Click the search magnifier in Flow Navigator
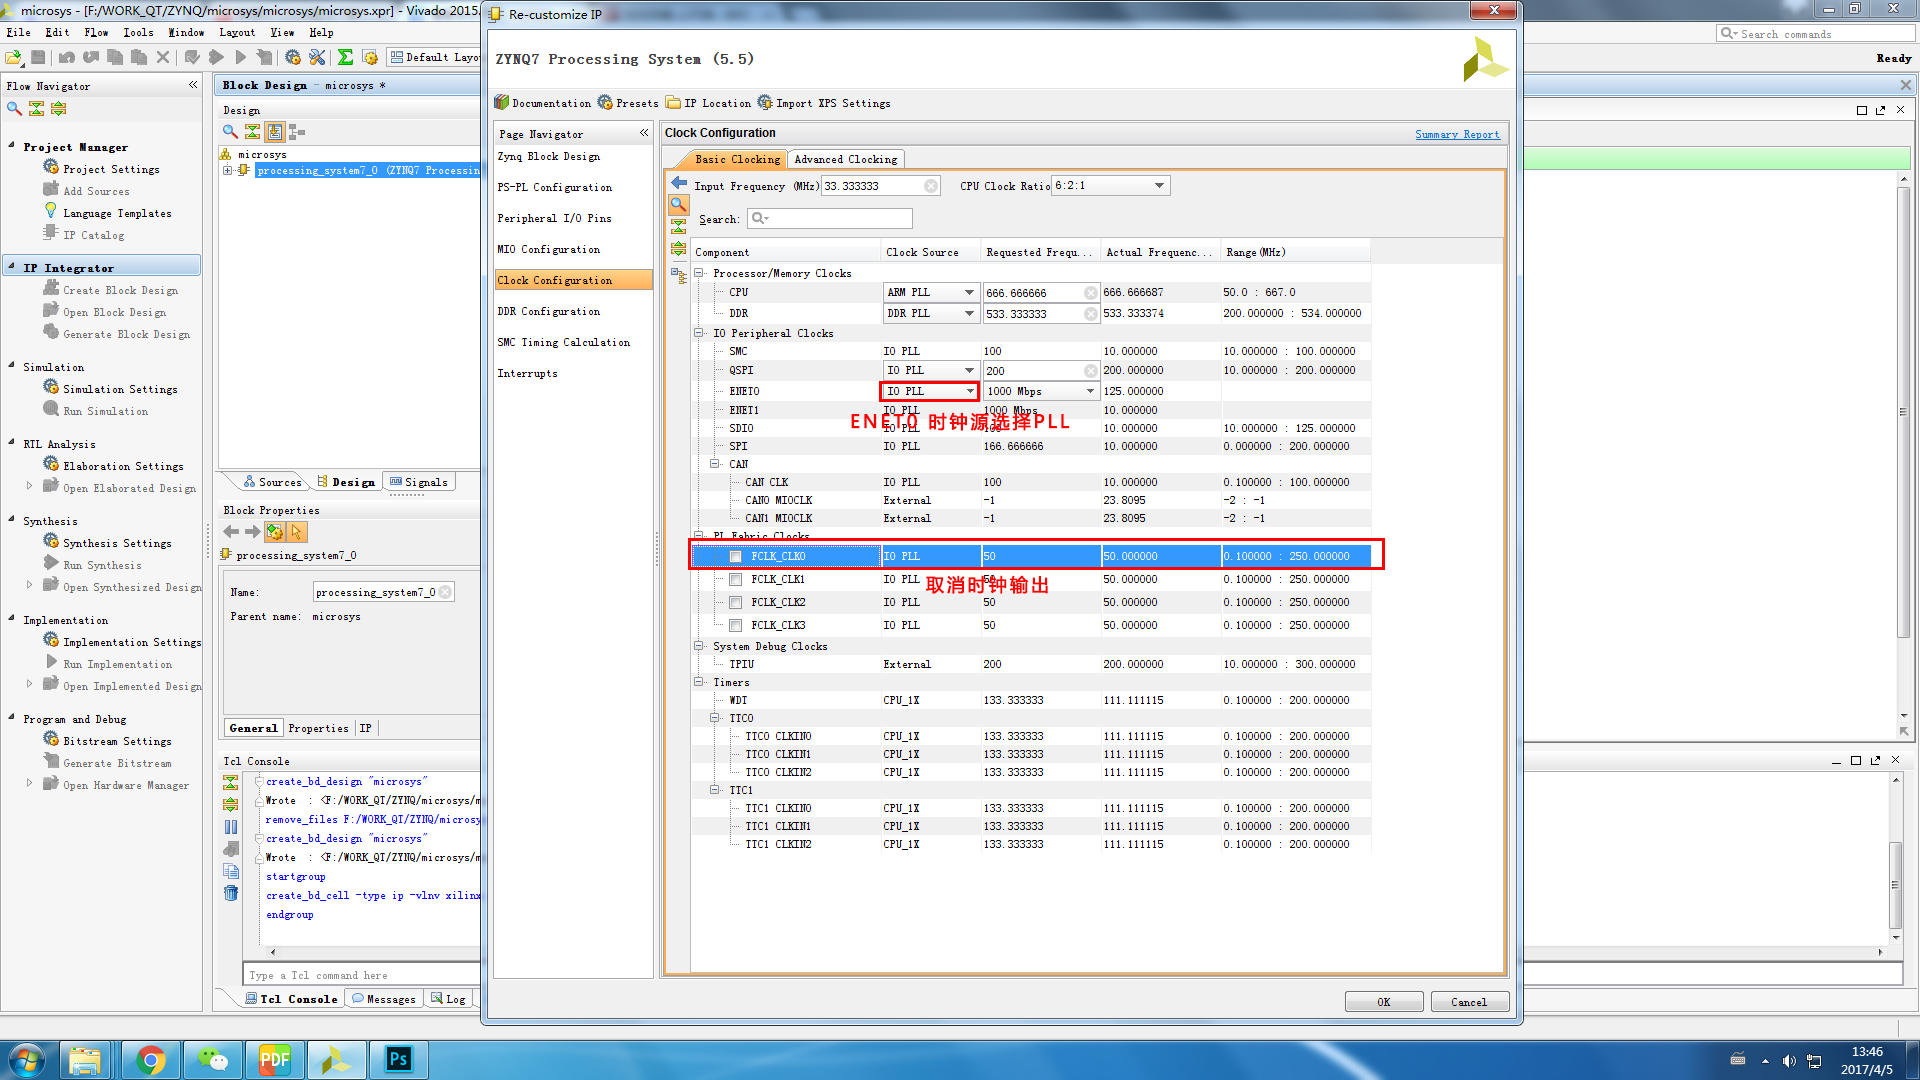The height and width of the screenshot is (1080, 1920). coord(14,108)
